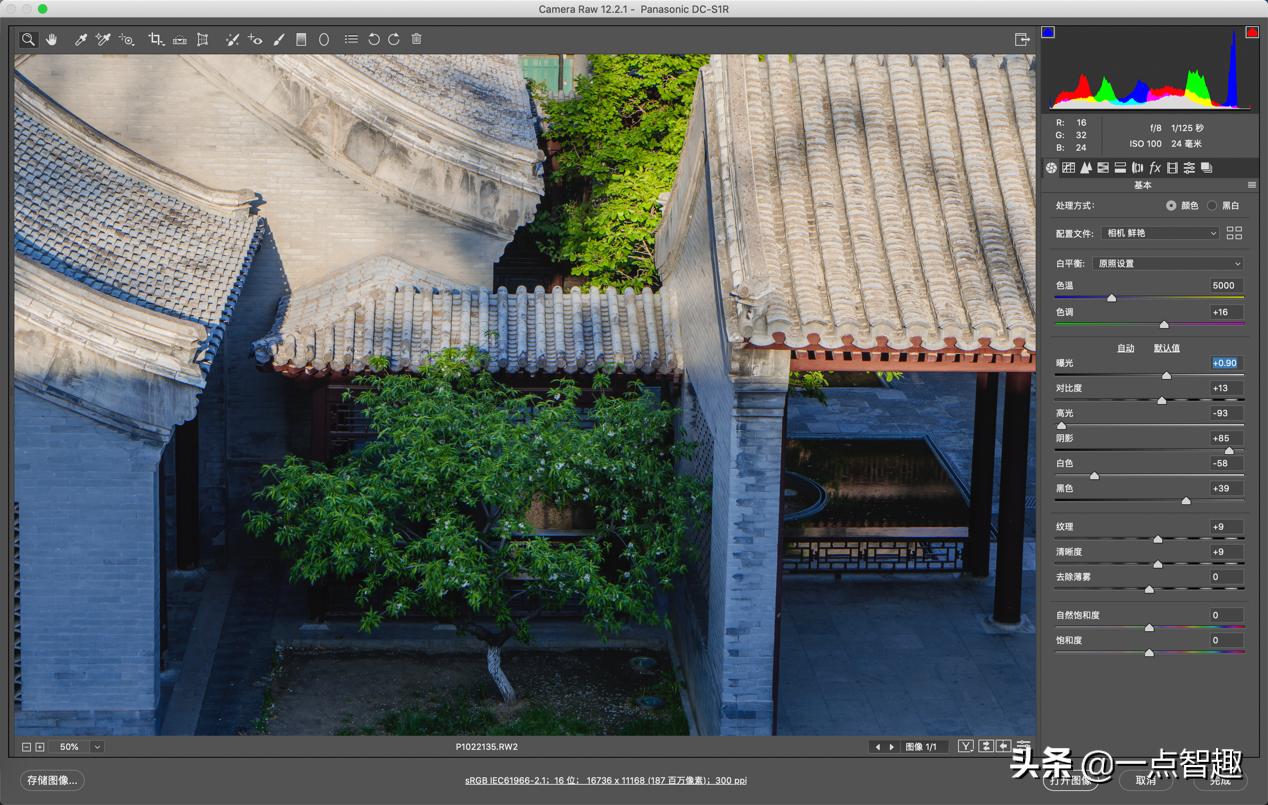Select the Graduated Filter tool
The height and width of the screenshot is (805, 1268).
301,39
